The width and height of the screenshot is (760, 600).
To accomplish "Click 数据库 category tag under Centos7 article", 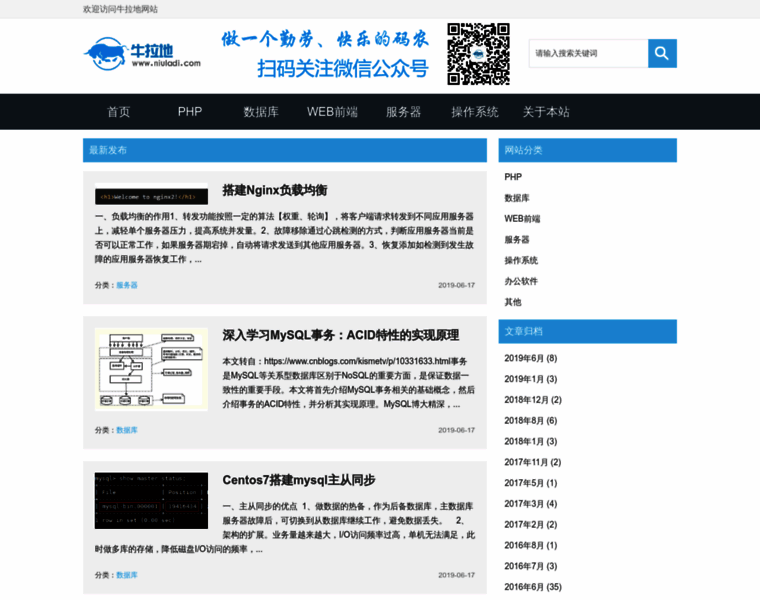I will [x=127, y=575].
